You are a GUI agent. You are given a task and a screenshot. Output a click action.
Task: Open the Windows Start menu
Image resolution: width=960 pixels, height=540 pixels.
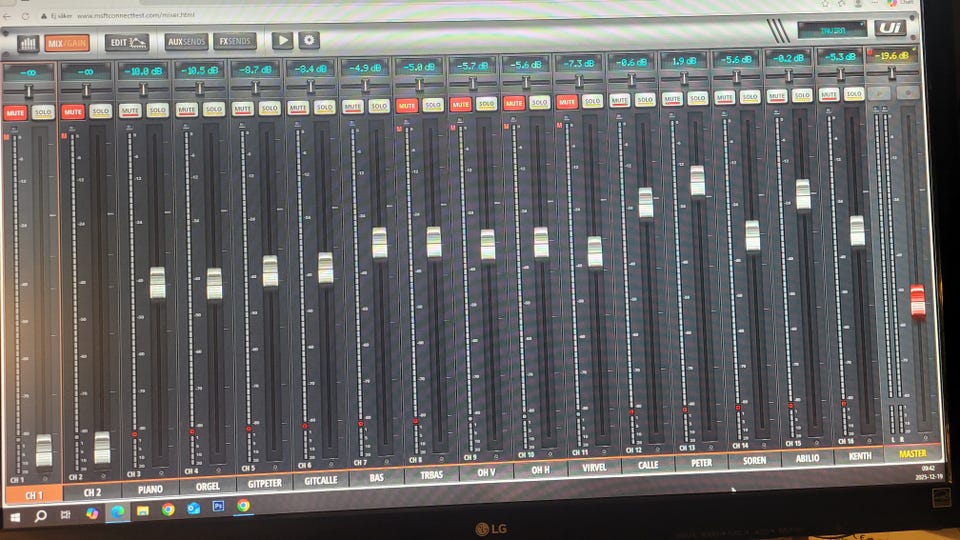pyautogui.click(x=15, y=517)
